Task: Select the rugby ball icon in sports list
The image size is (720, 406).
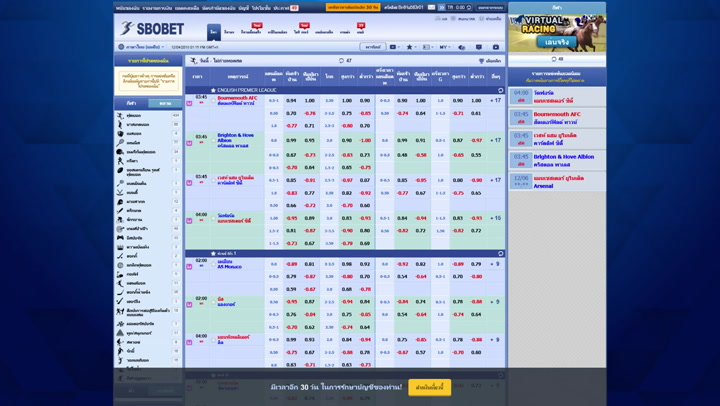Action: click(x=120, y=170)
